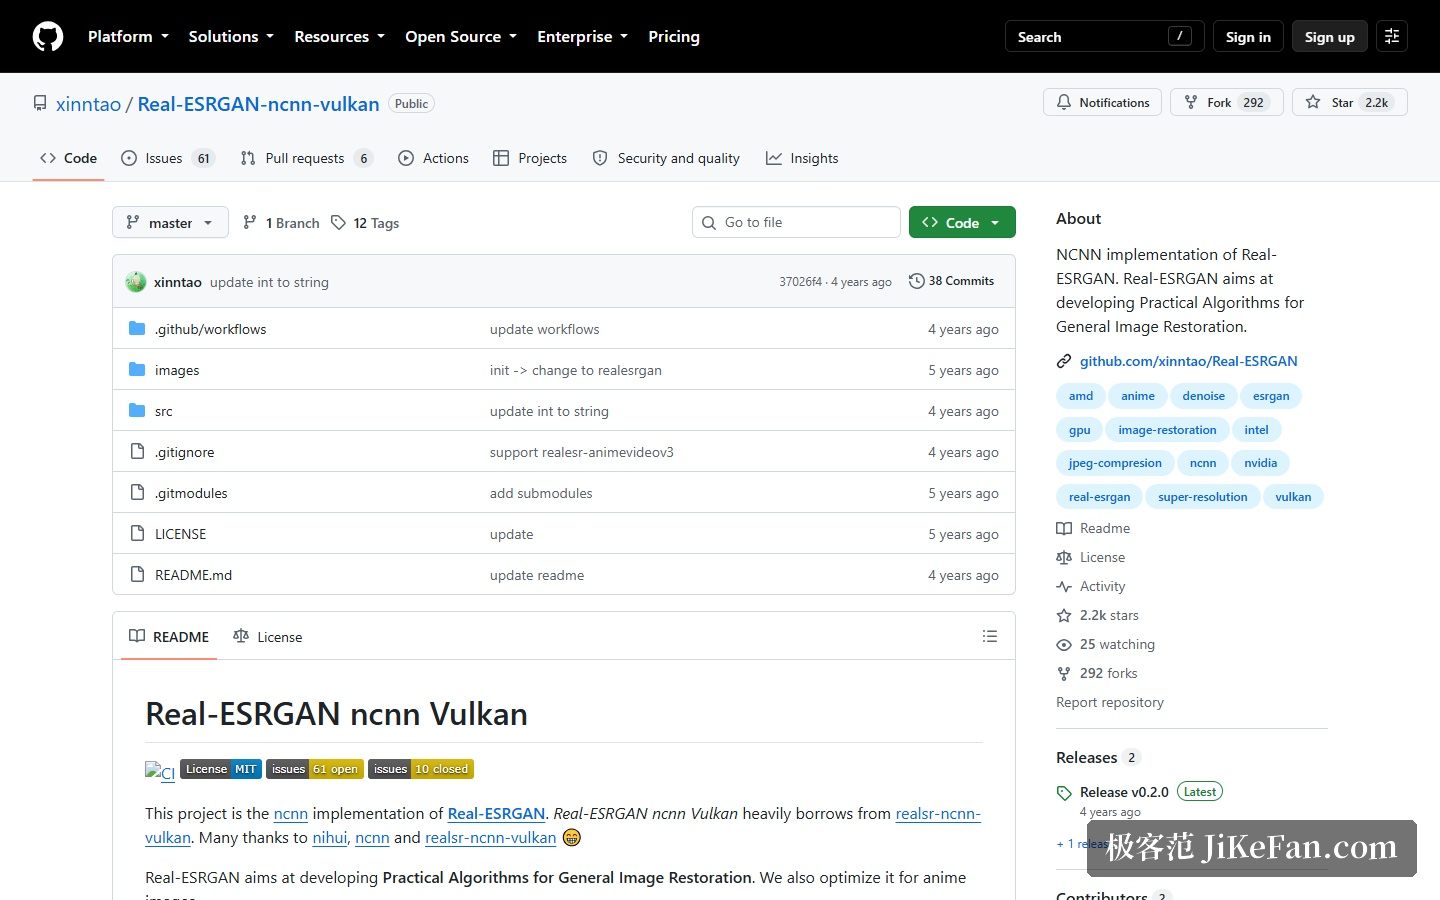
Task: Click the License MIT badge
Action: pyautogui.click(x=221, y=769)
